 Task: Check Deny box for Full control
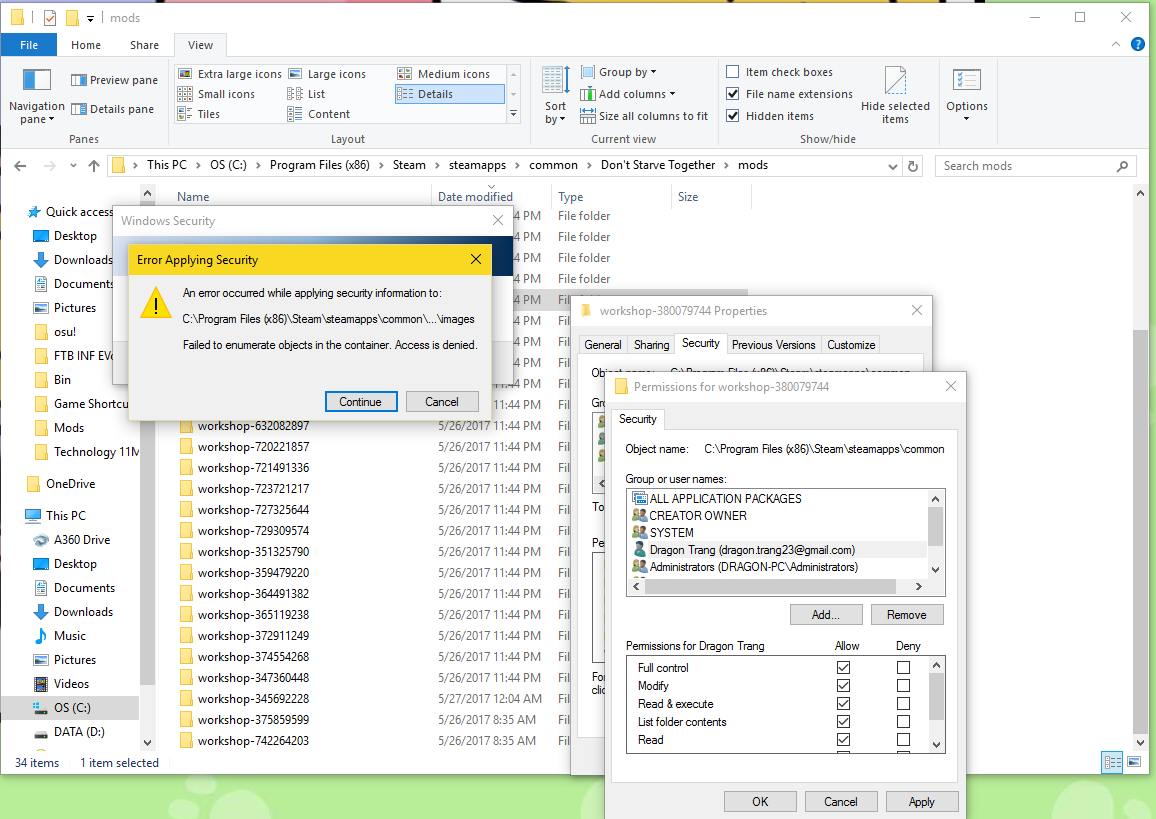tap(903, 668)
